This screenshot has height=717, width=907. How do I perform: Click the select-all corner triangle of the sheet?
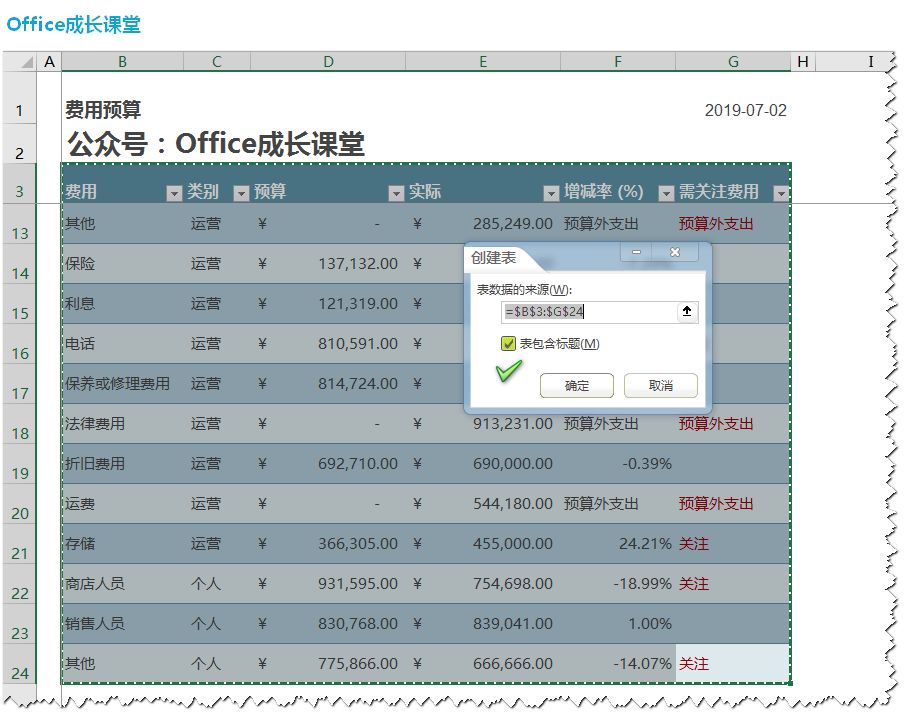(x=27, y=62)
